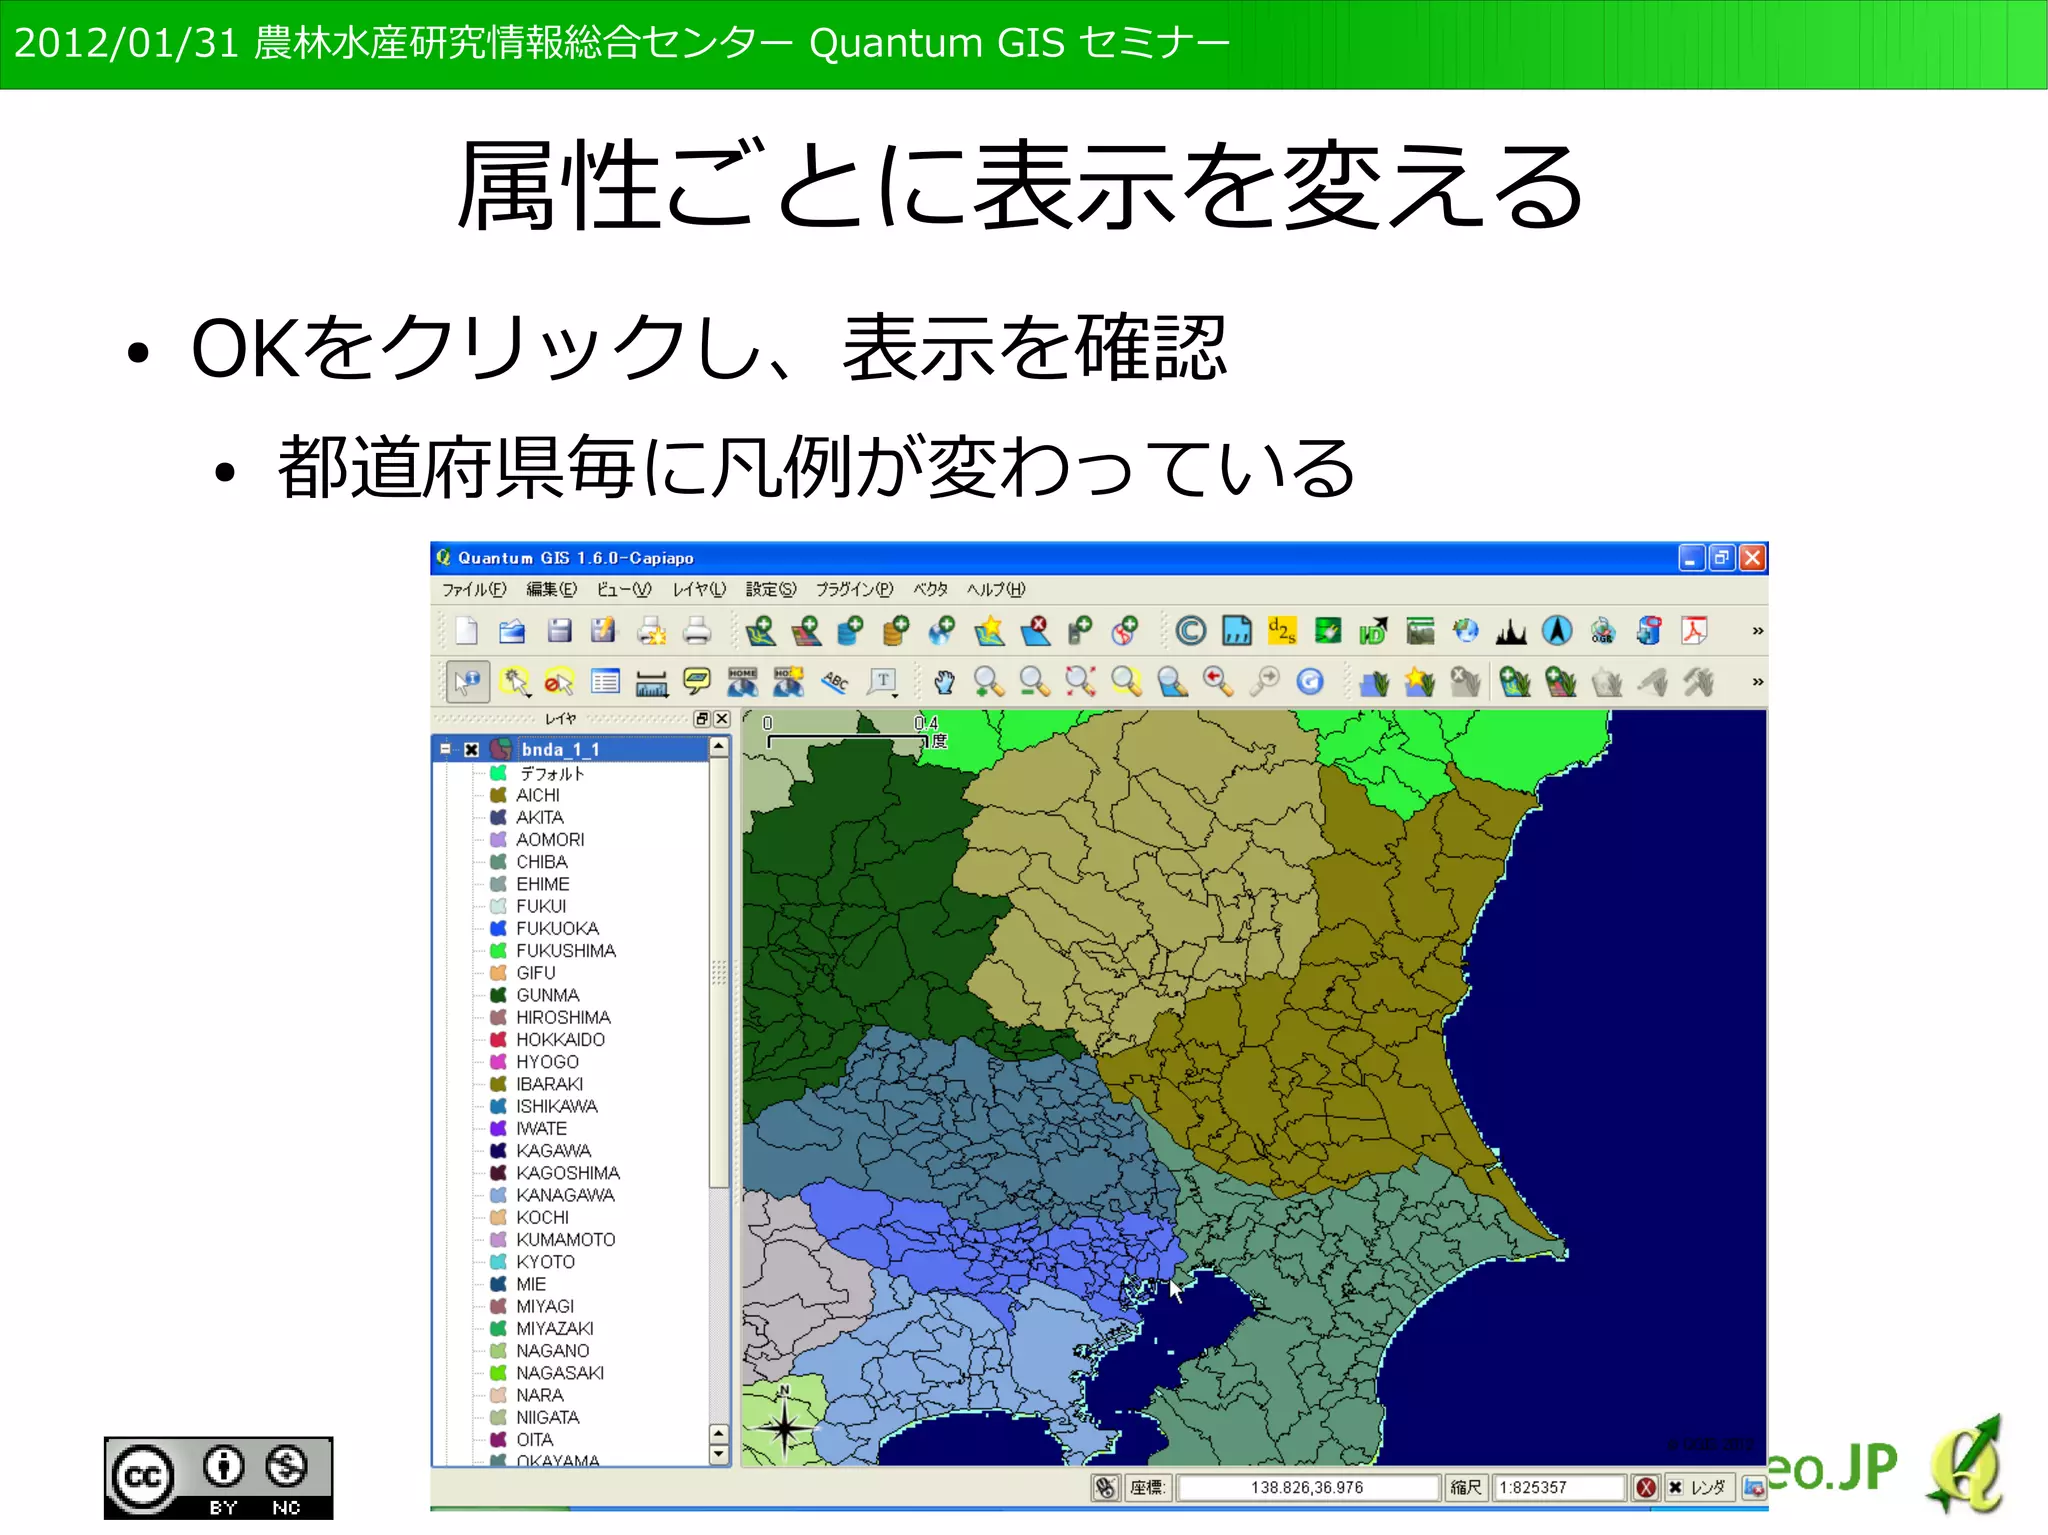Image resolution: width=2048 pixels, height=1535 pixels.
Task: Float the レイヤ panel with its undock button
Action: [702, 719]
